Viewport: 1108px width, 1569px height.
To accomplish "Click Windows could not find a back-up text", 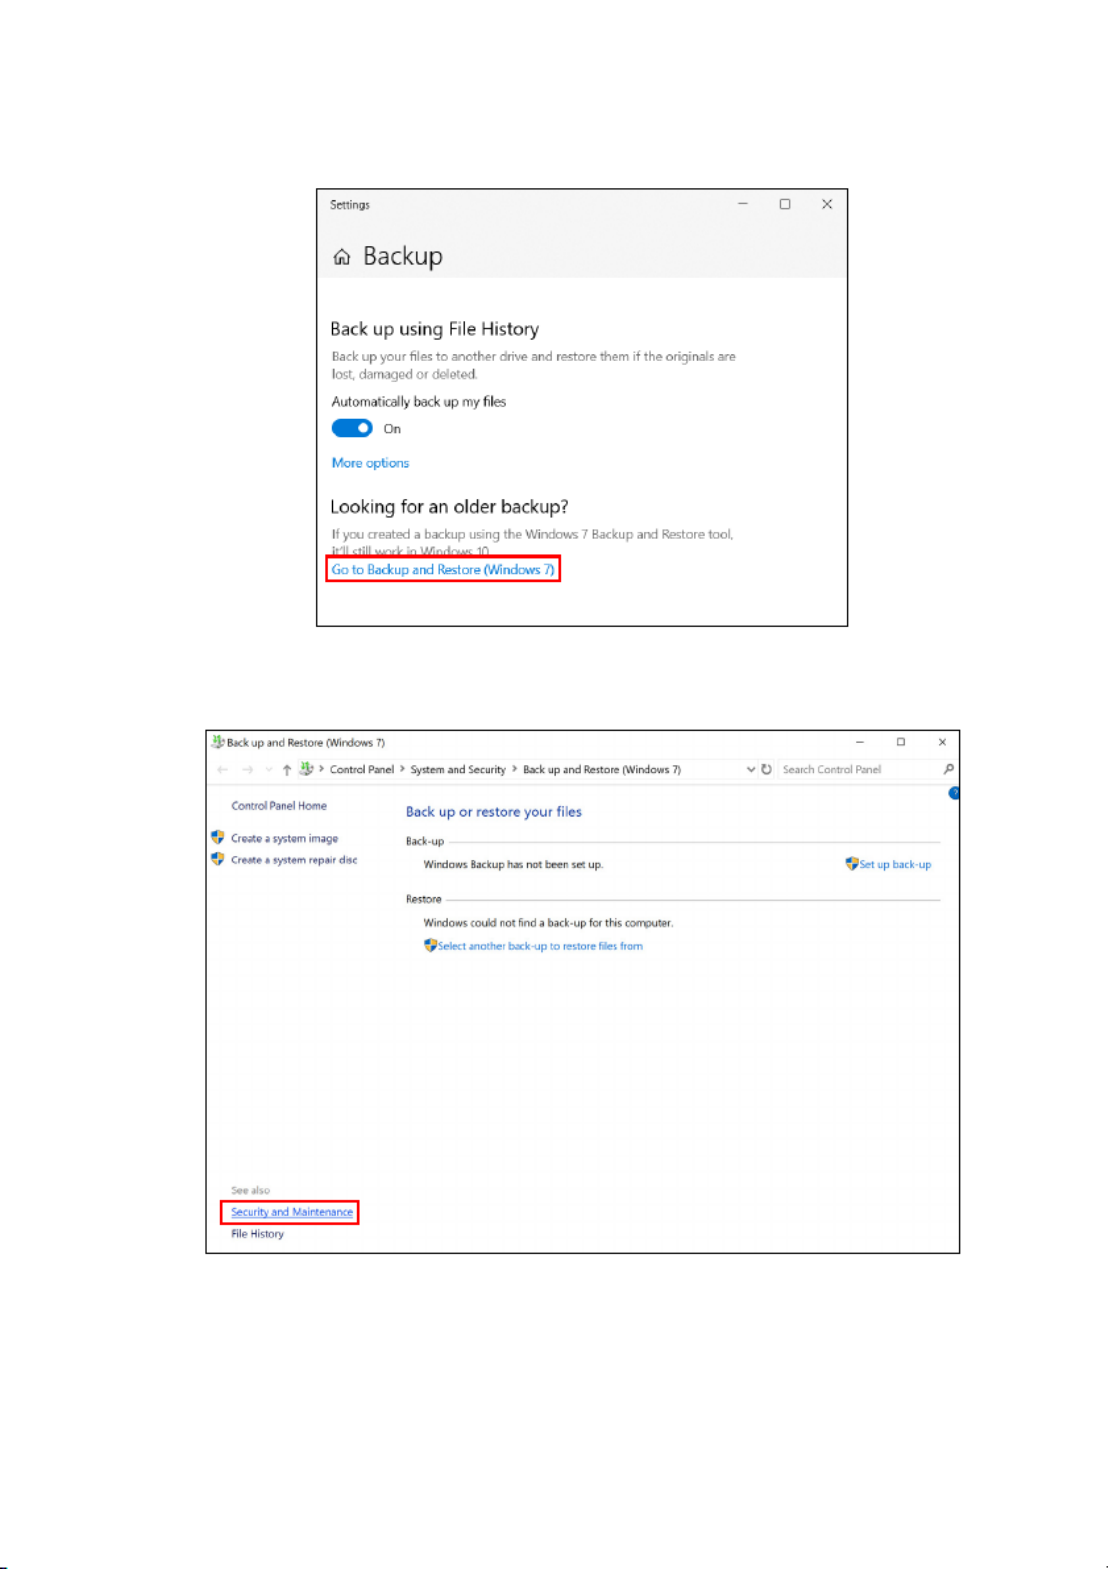I will point(548,923).
